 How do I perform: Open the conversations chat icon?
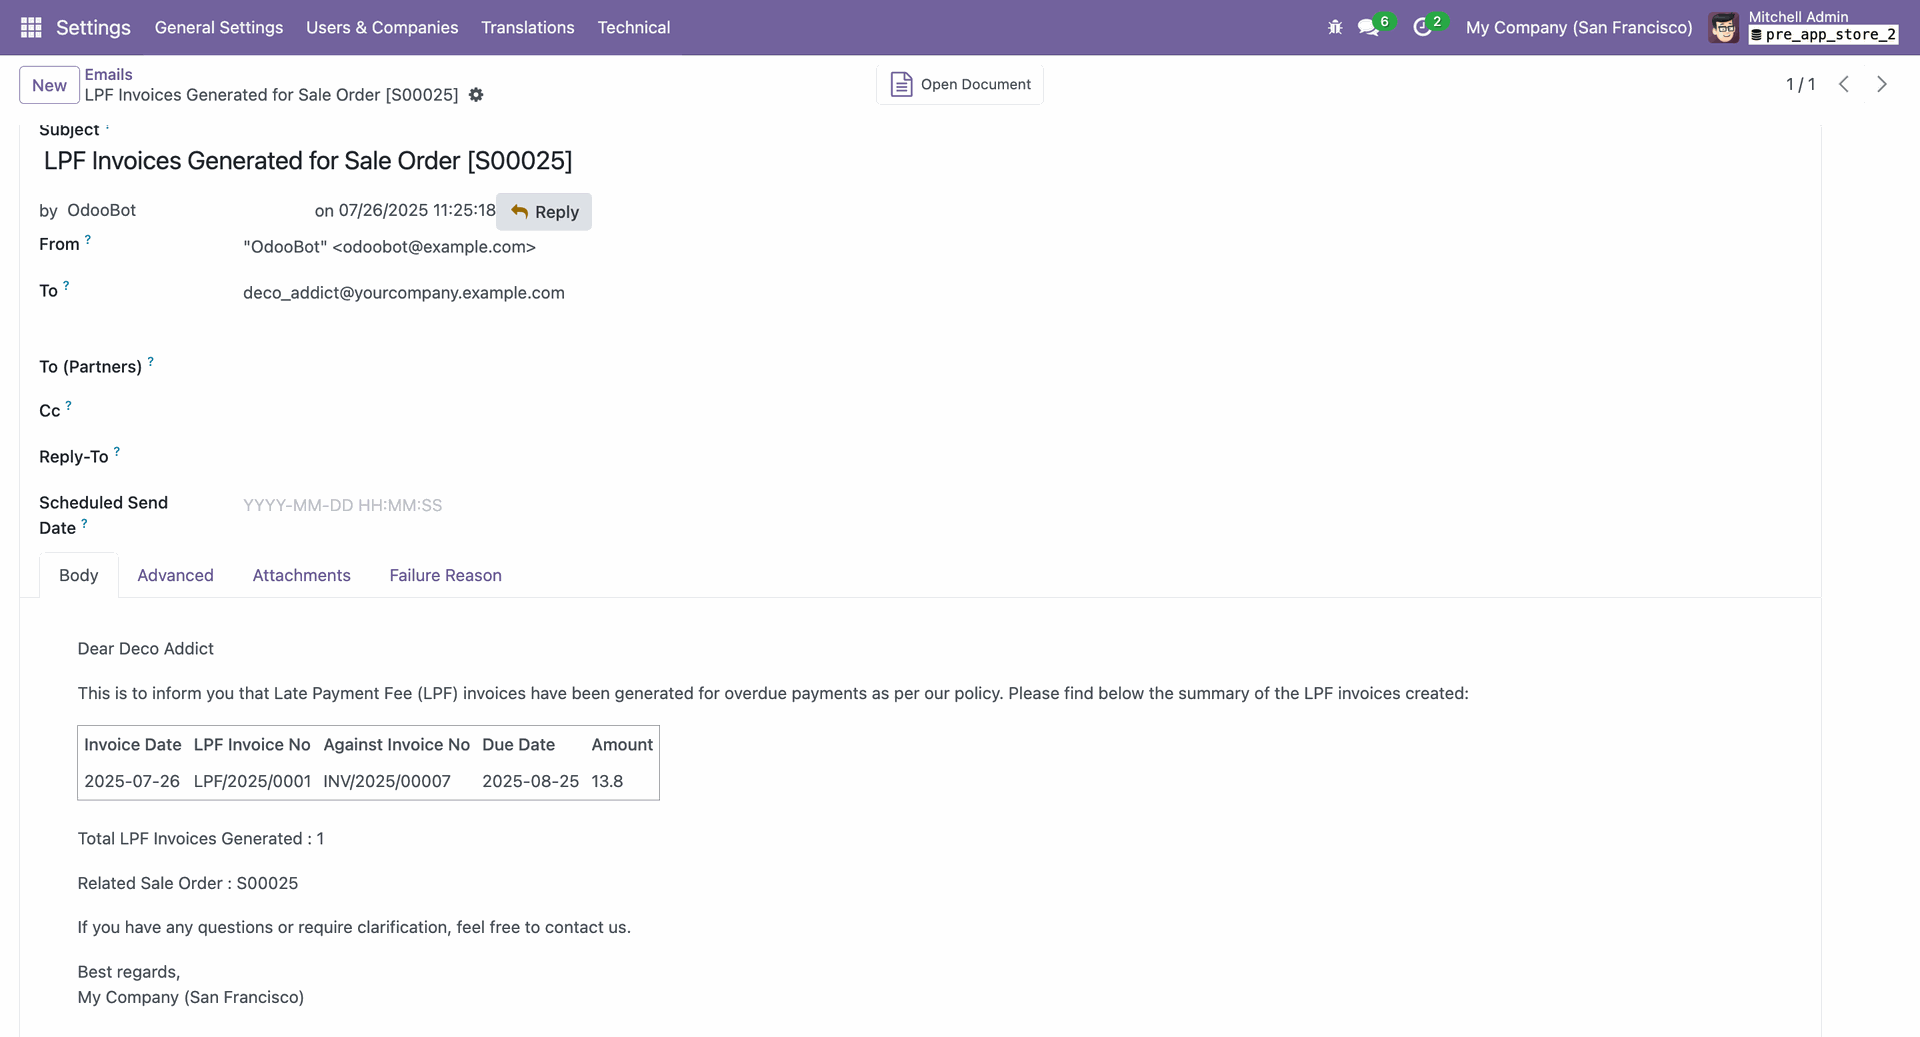(1368, 27)
